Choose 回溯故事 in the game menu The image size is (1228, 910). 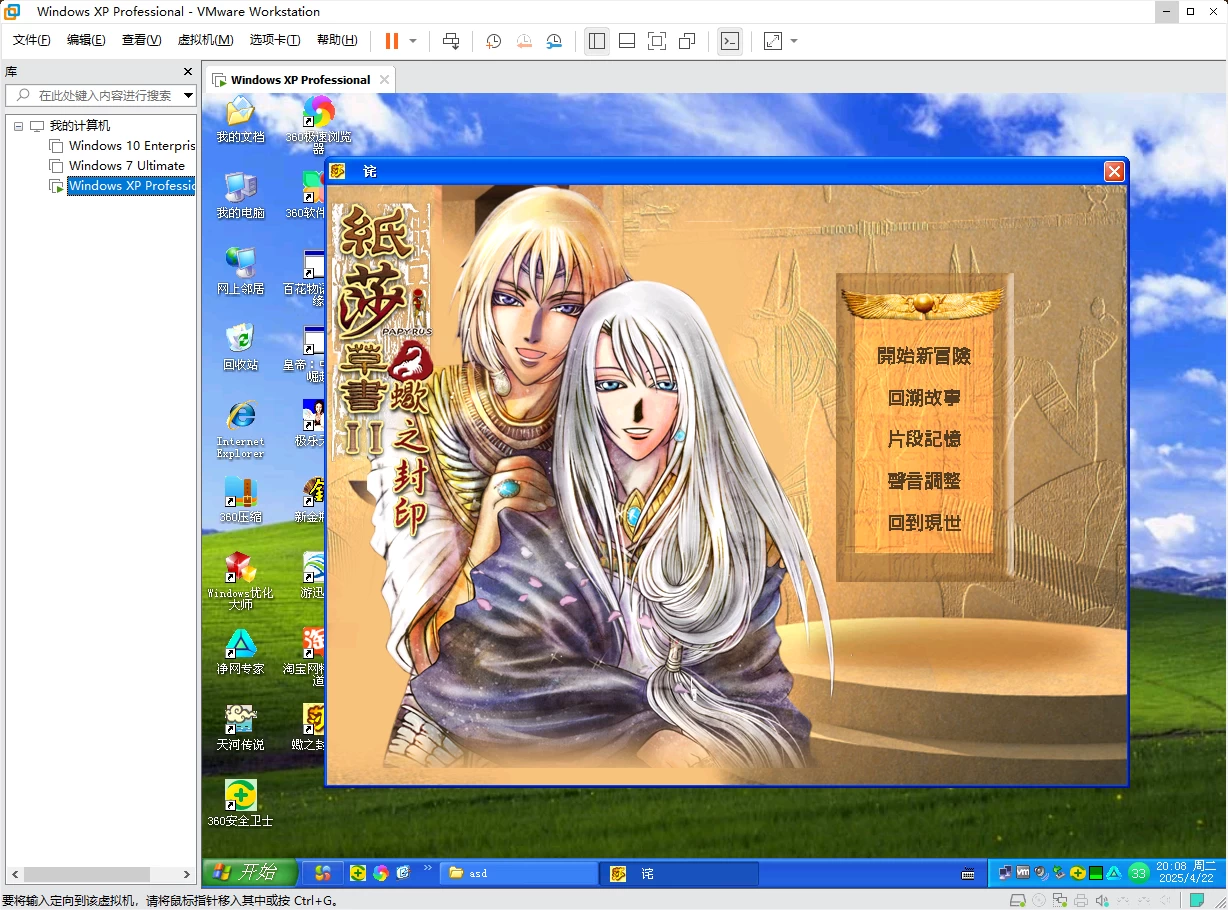click(x=924, y=398)
